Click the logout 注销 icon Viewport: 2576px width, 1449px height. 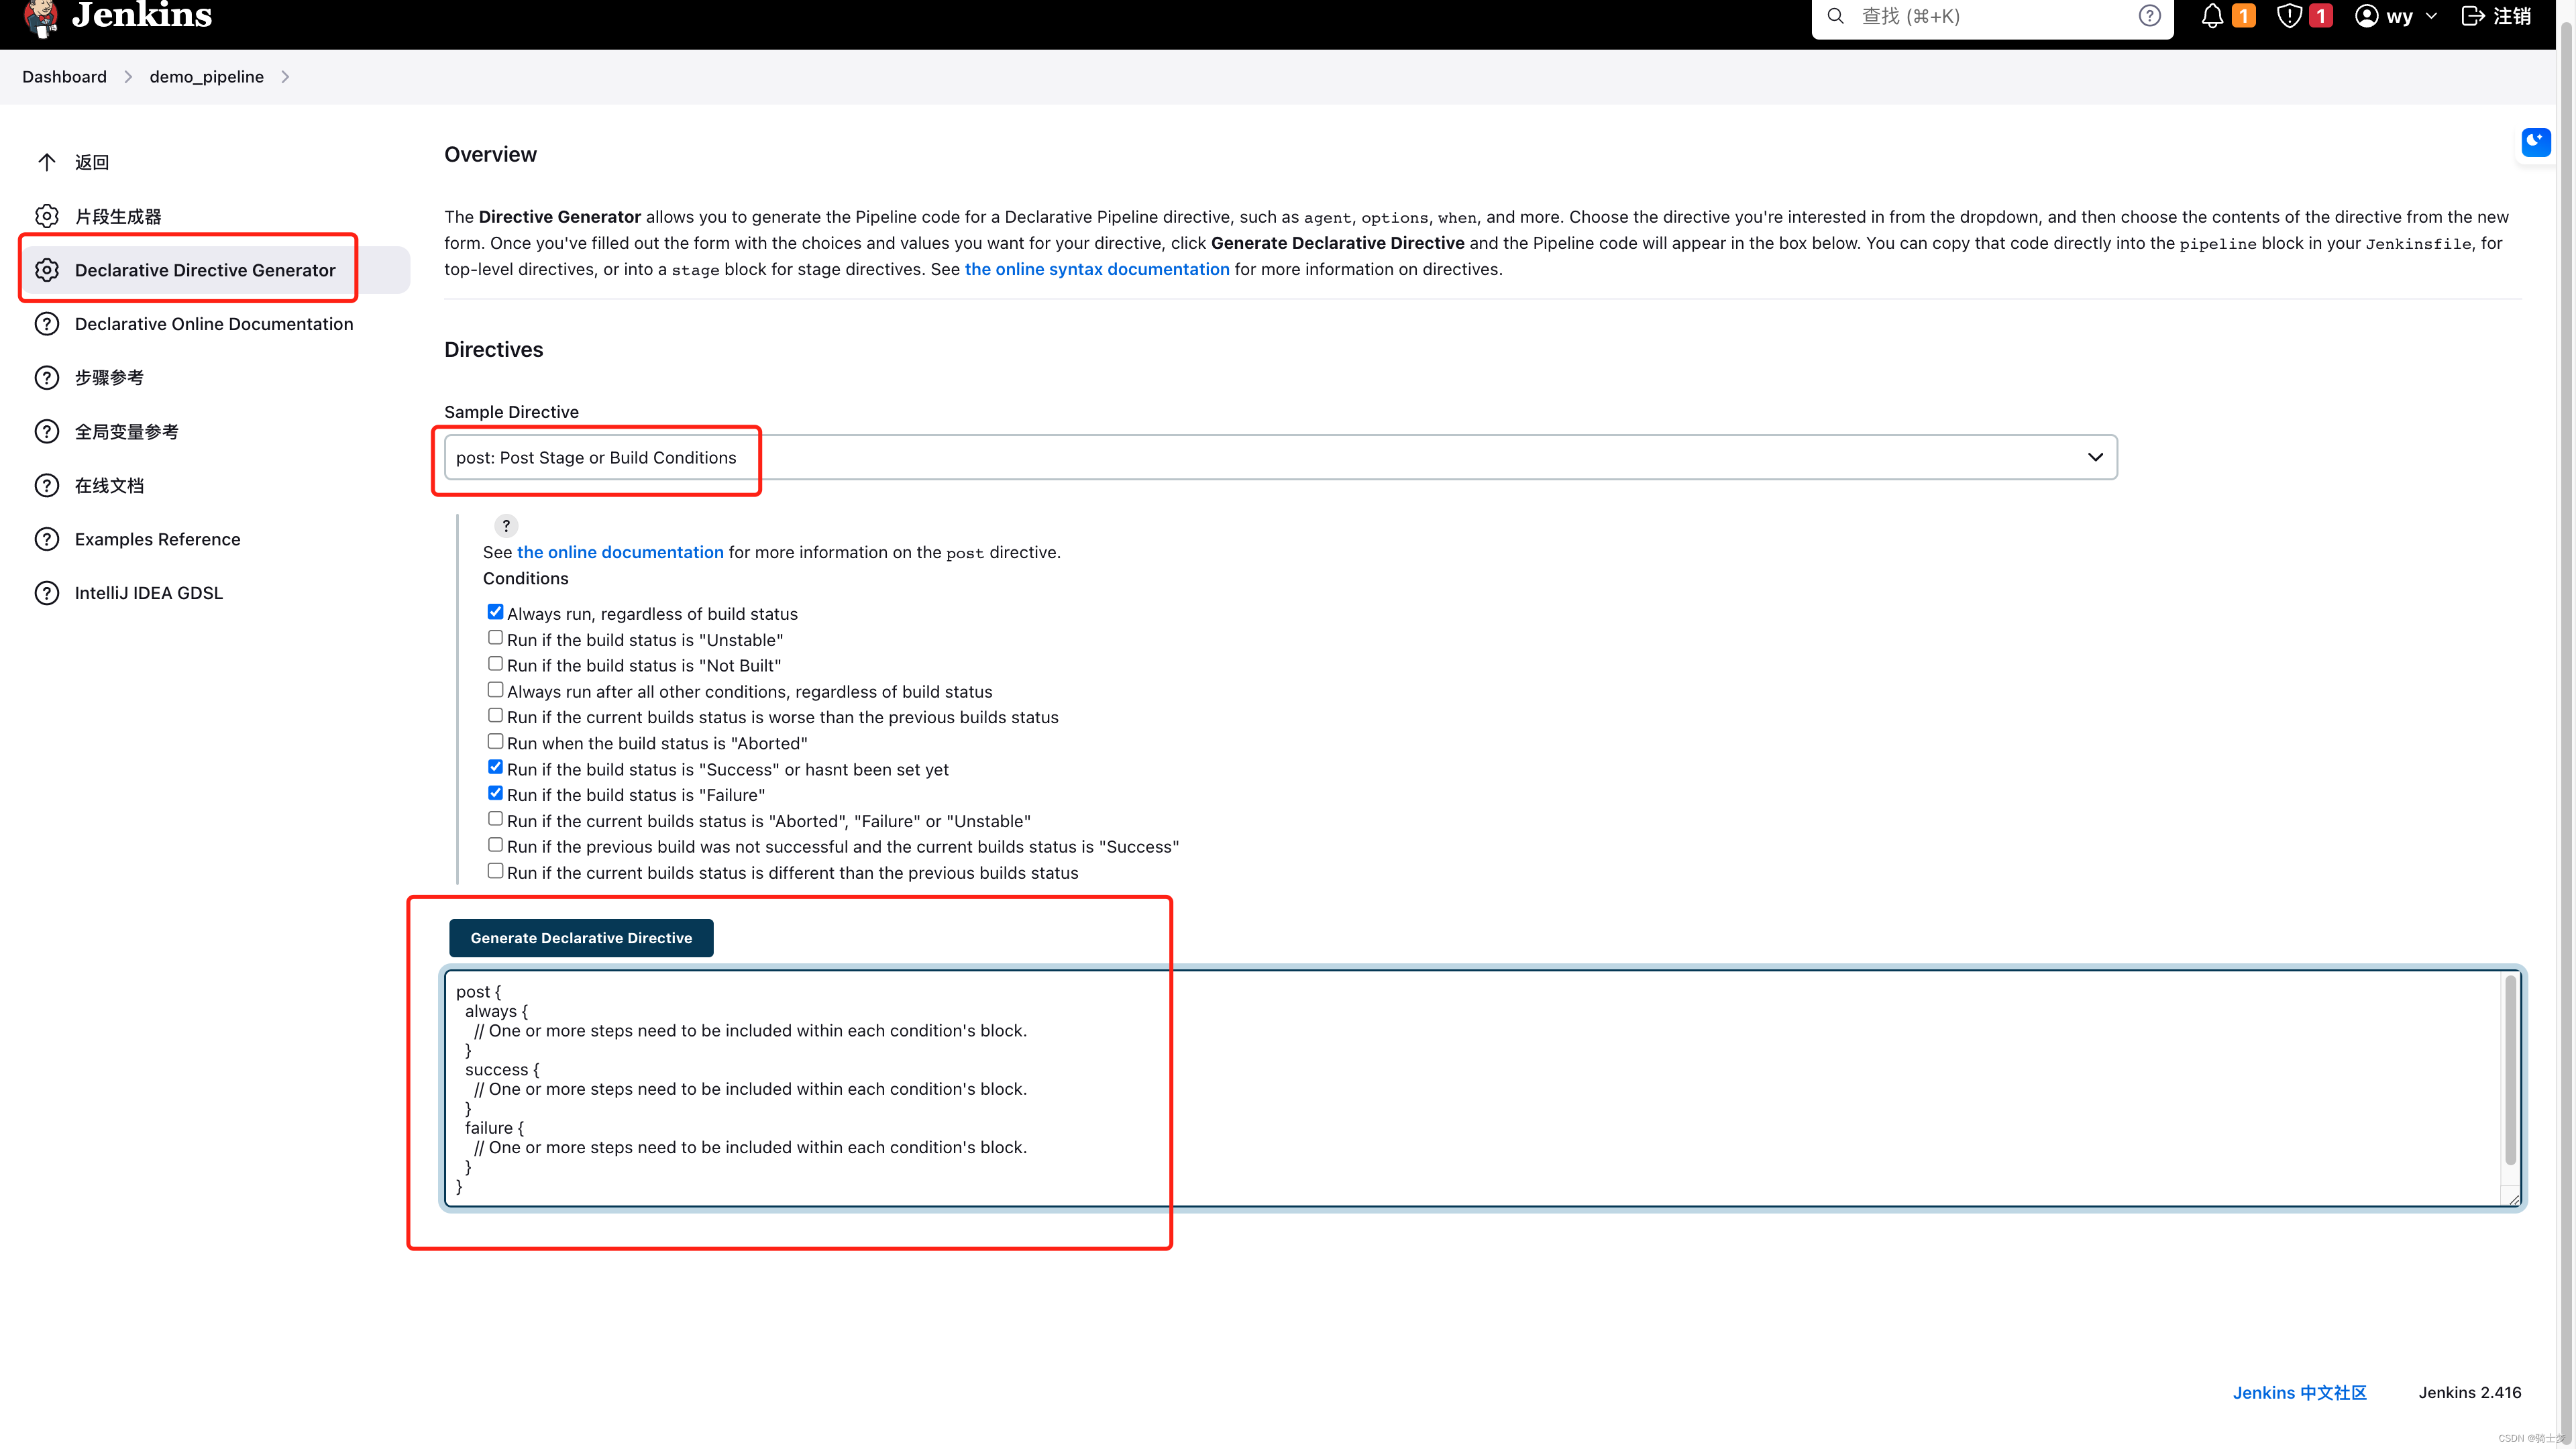click(x=2472, y=16)
